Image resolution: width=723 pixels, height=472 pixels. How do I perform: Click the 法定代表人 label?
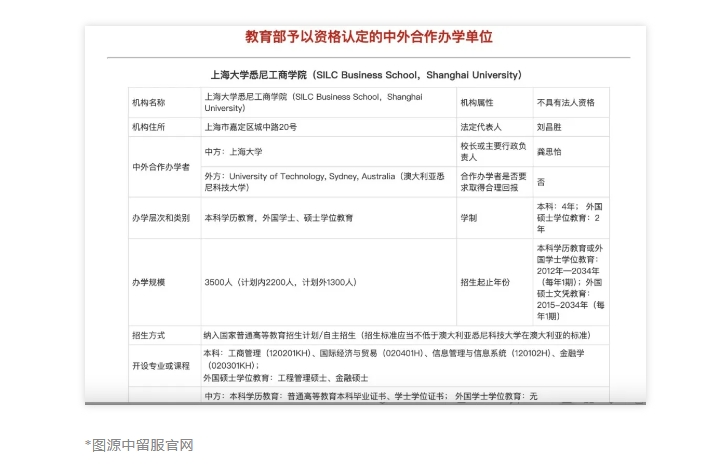click(481, 127)
